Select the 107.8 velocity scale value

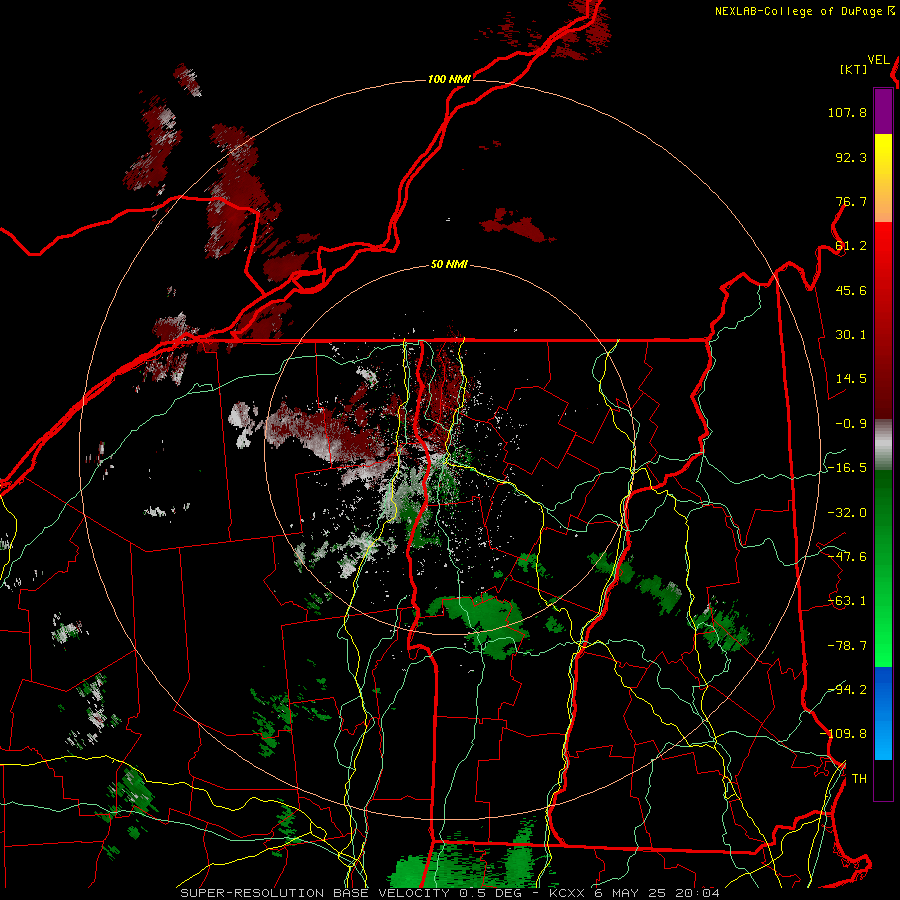847,112
